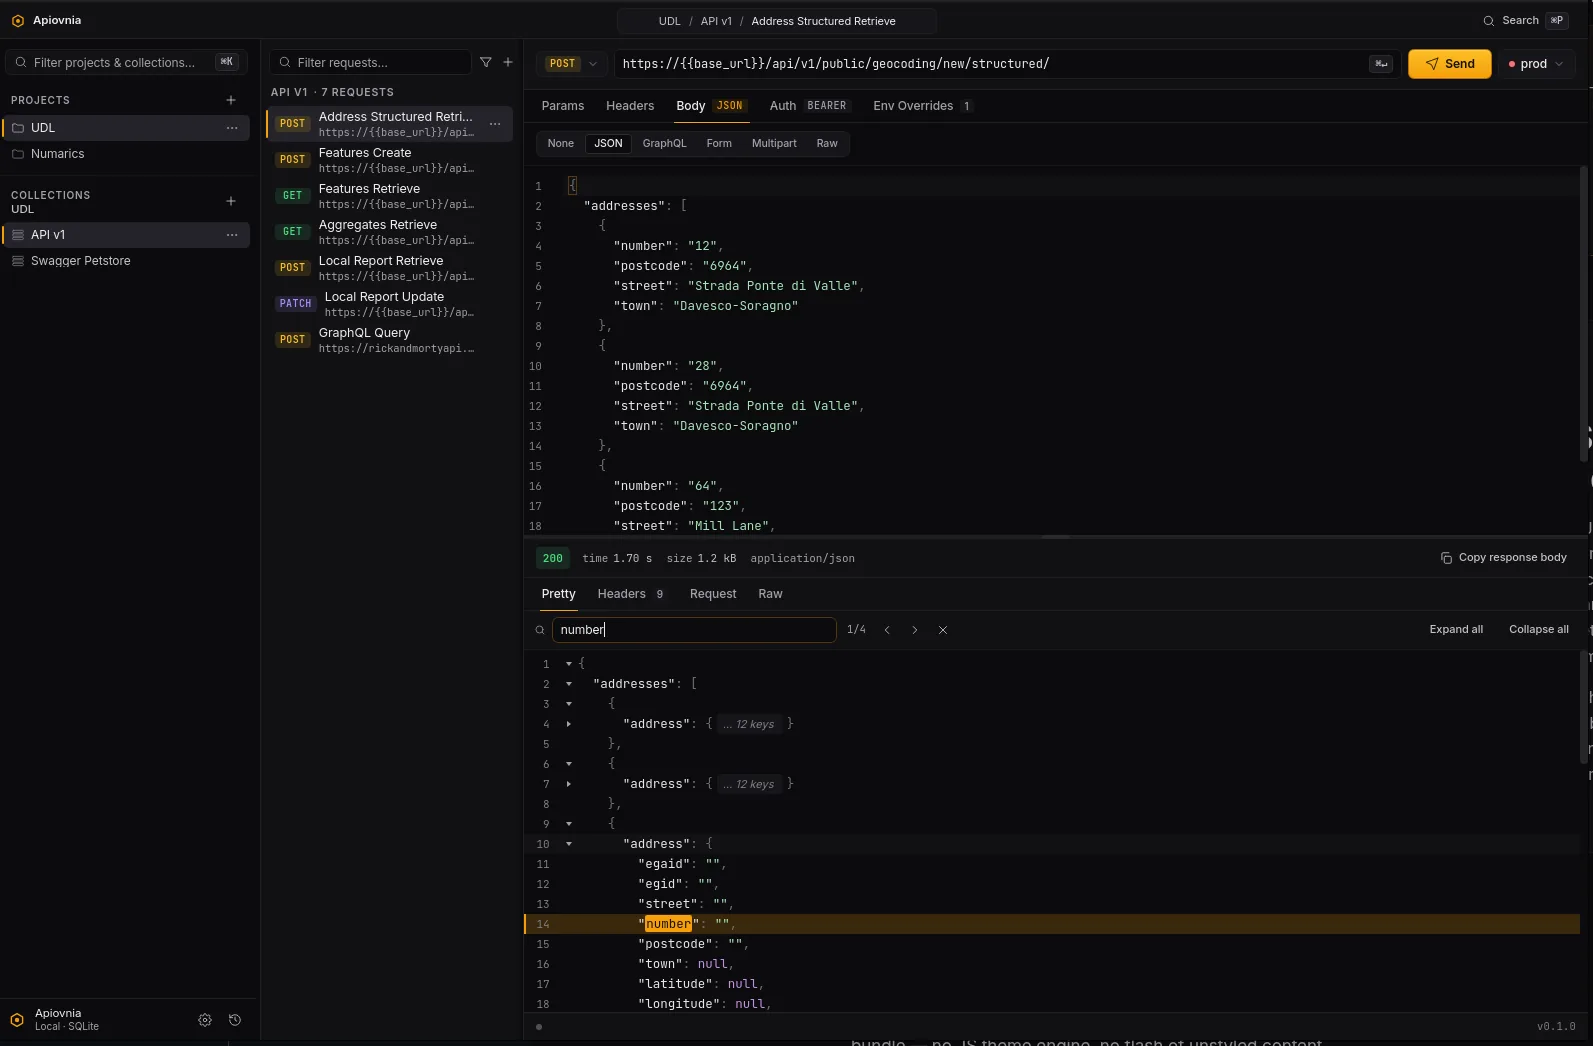Click the status dot in footer

539,1027
